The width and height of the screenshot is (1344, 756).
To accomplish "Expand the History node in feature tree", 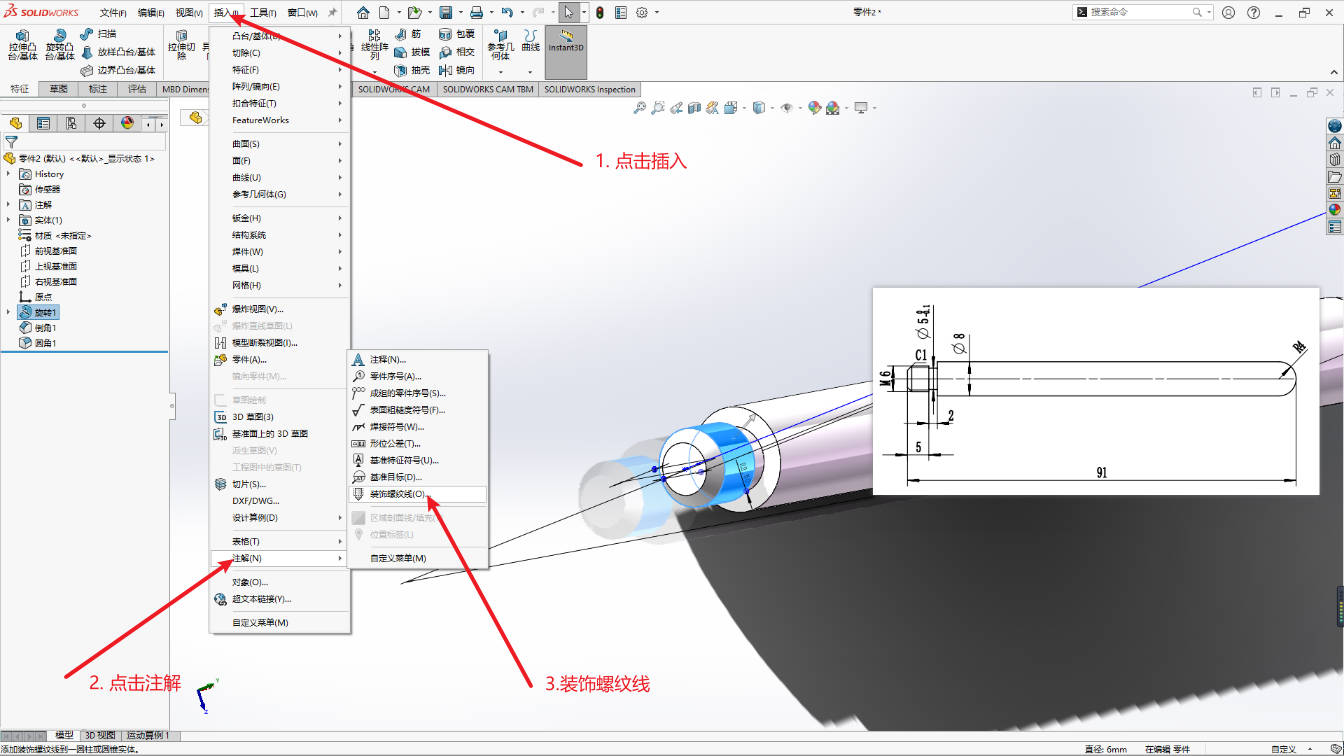I will 9,174.
